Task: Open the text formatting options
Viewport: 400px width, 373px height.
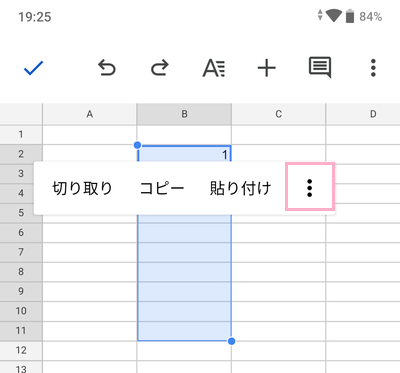Action: (214, 68)
